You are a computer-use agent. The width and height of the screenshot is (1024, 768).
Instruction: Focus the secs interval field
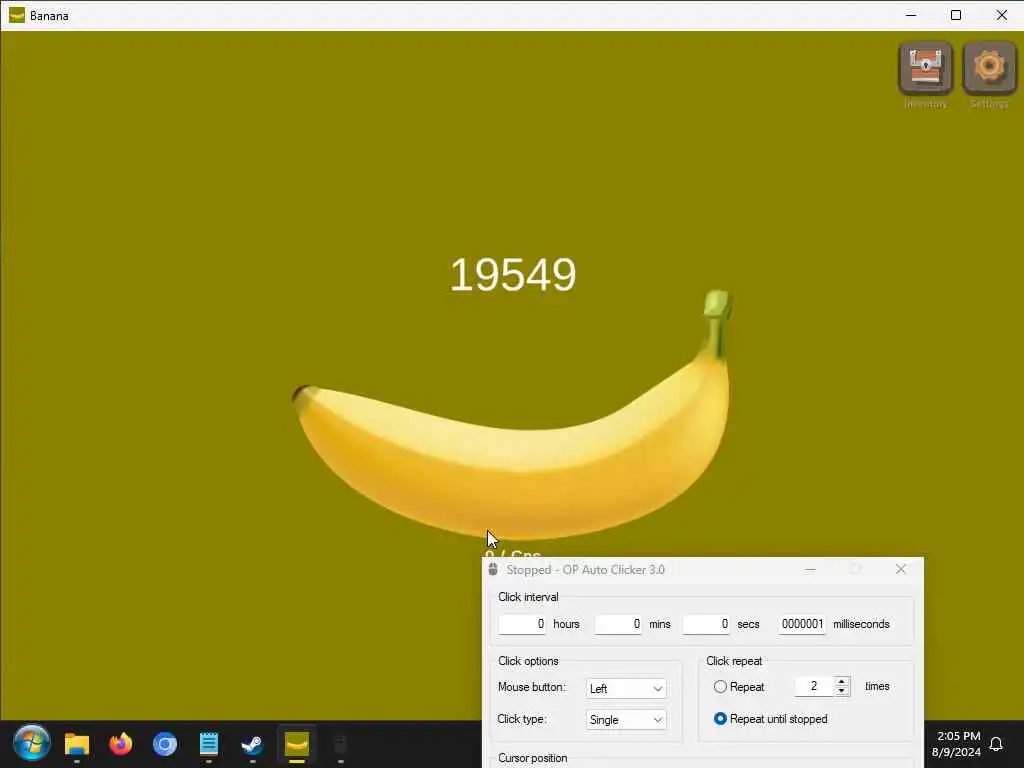tap(706, 624)
